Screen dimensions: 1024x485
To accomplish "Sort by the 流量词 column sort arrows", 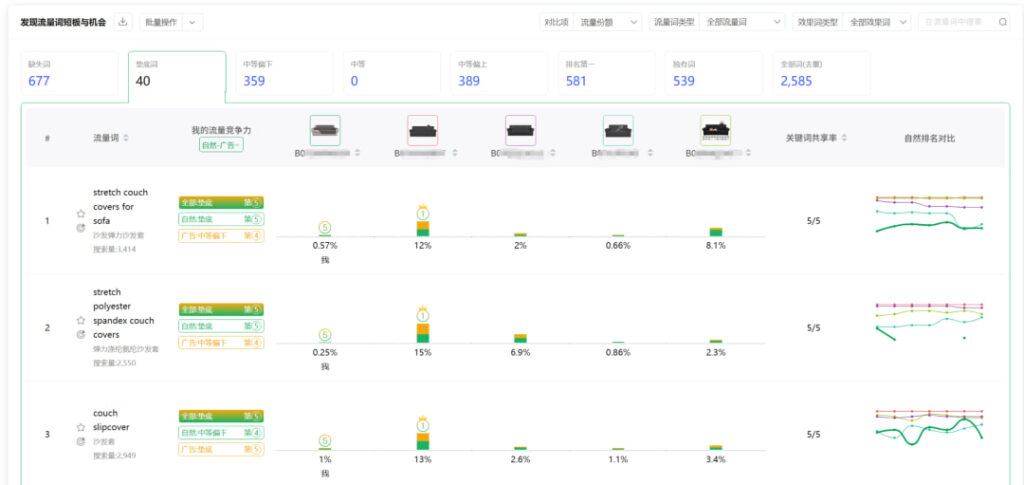I will (x=126, y=138).
